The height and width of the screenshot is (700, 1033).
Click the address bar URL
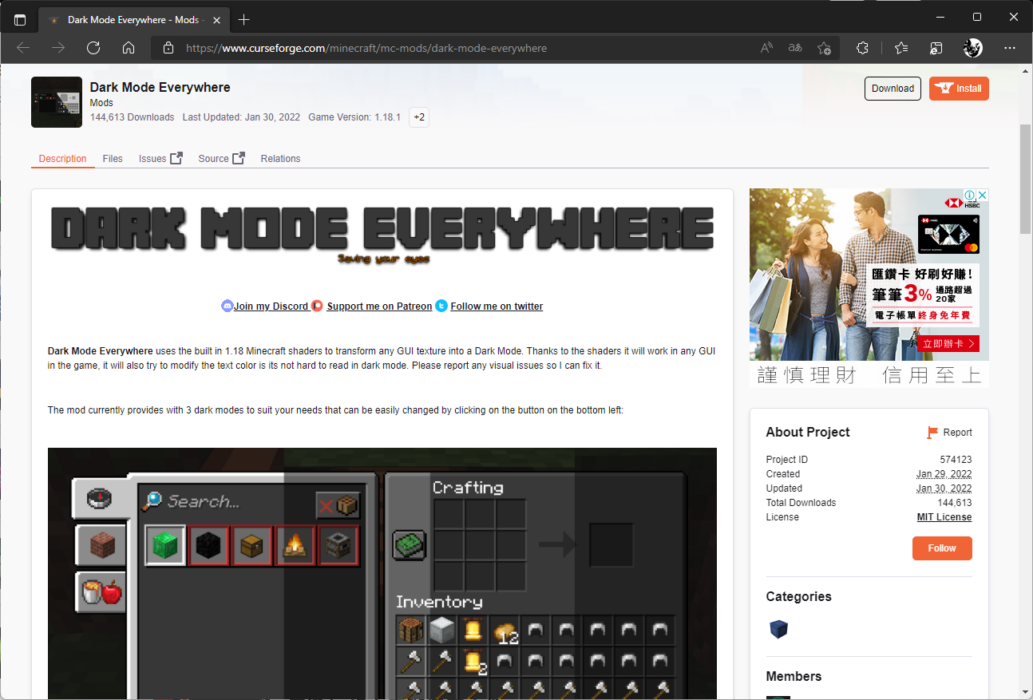point(366,48)
